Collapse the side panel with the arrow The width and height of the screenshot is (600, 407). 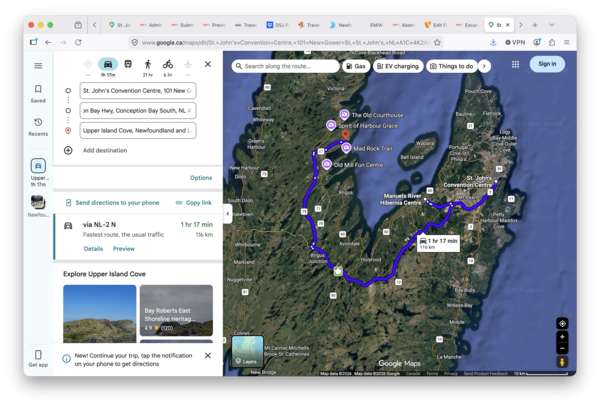pos(227,214)
